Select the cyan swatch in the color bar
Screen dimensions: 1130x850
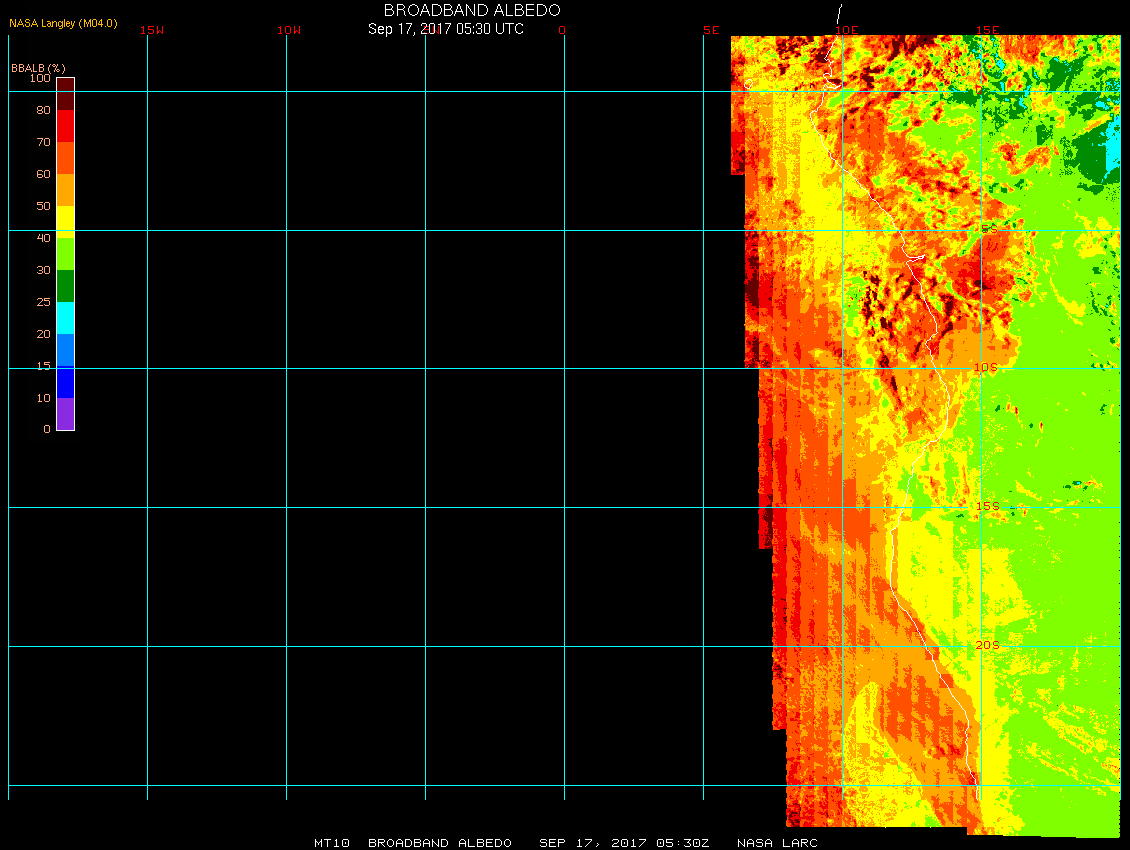pyautogui.click(x=65, y=318)
